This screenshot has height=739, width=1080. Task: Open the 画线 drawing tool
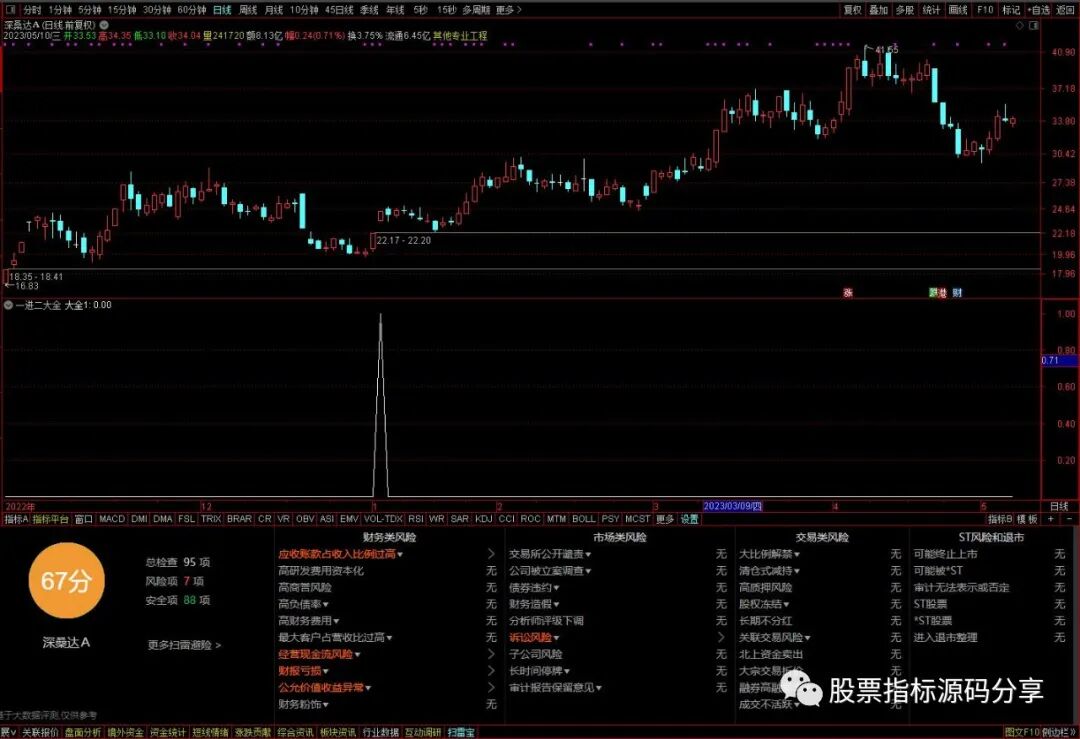click(958, 10)
